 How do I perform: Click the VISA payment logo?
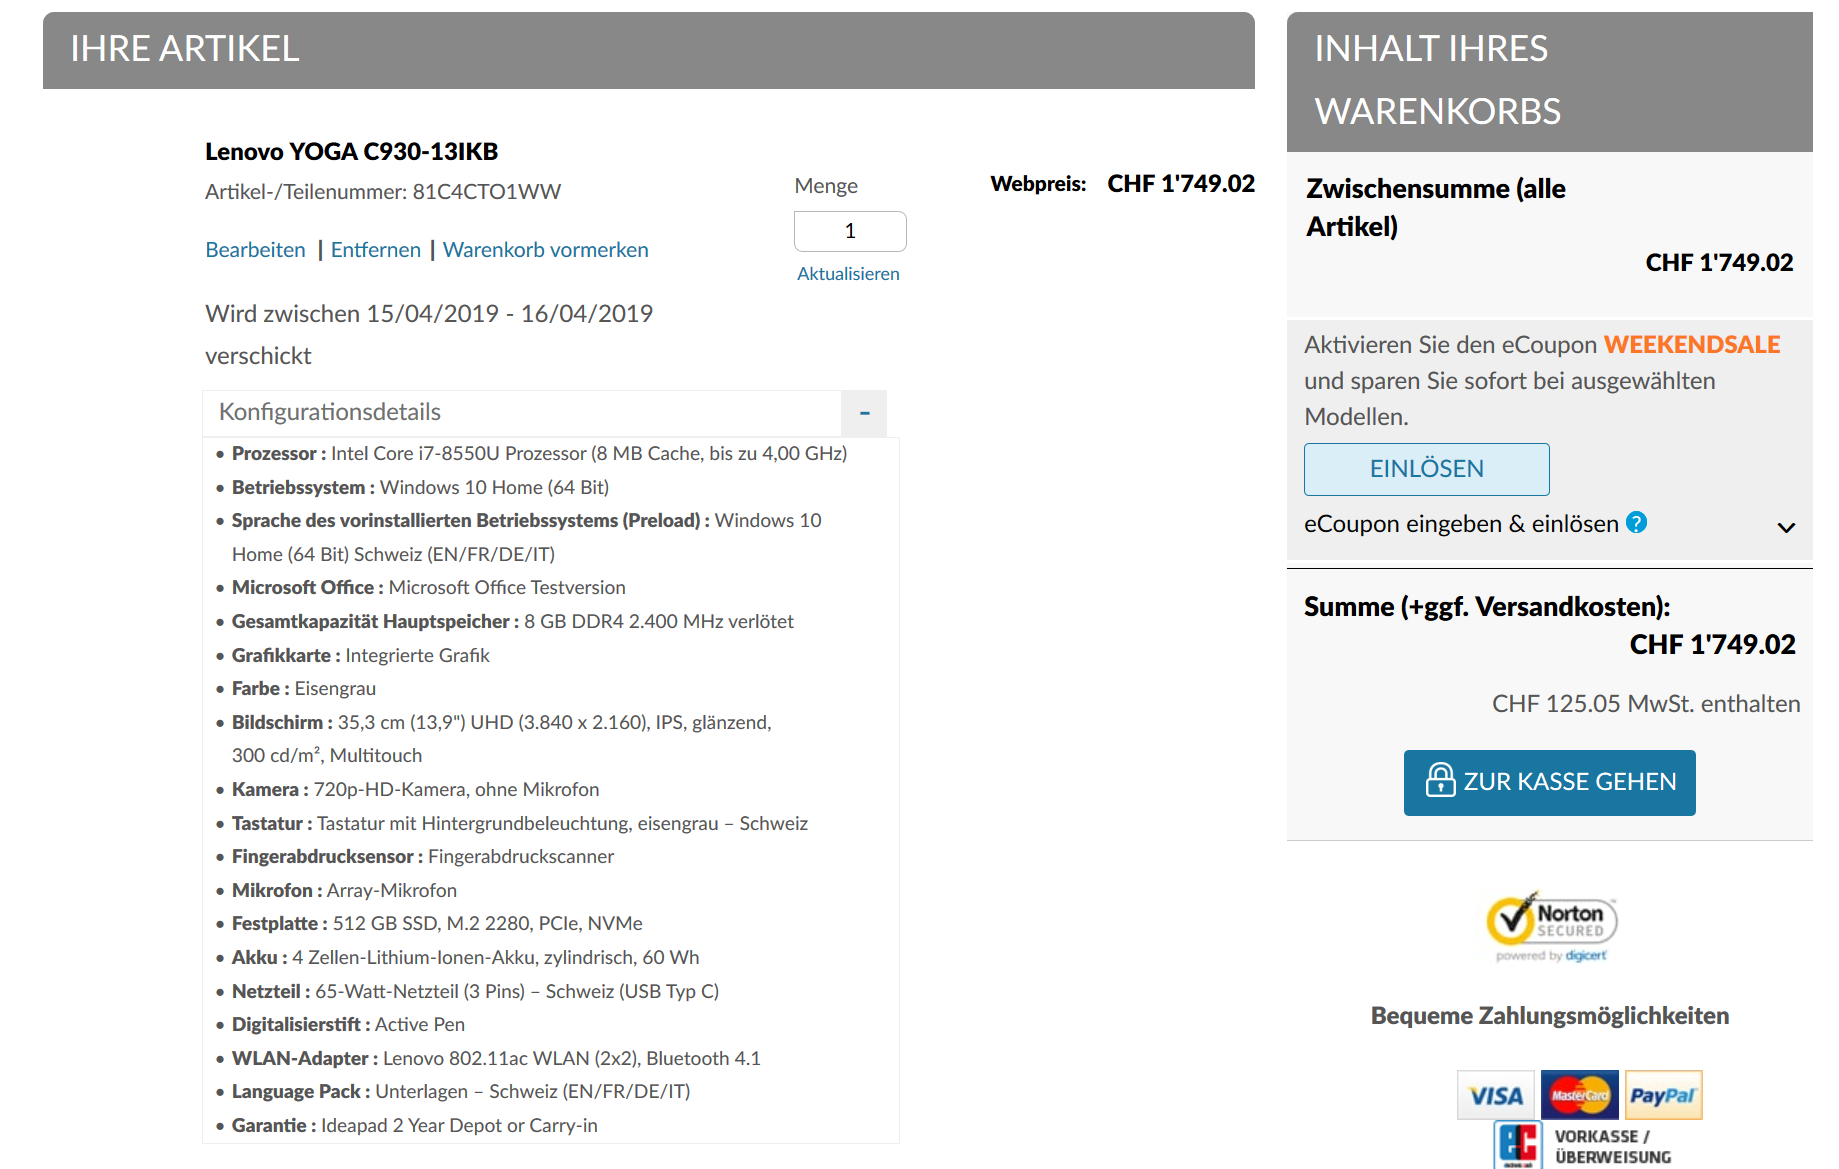[x=1496, y=1096]
